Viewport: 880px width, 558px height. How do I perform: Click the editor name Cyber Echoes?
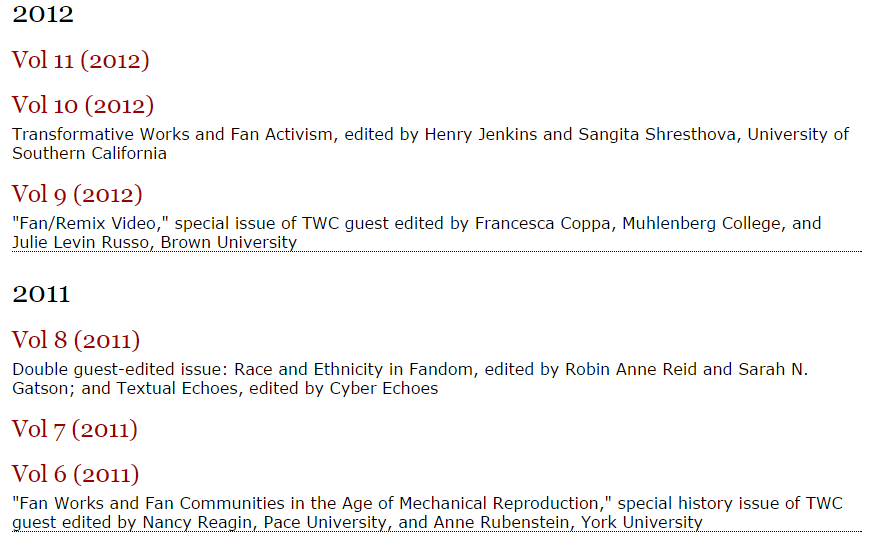[x=383, y=388]
